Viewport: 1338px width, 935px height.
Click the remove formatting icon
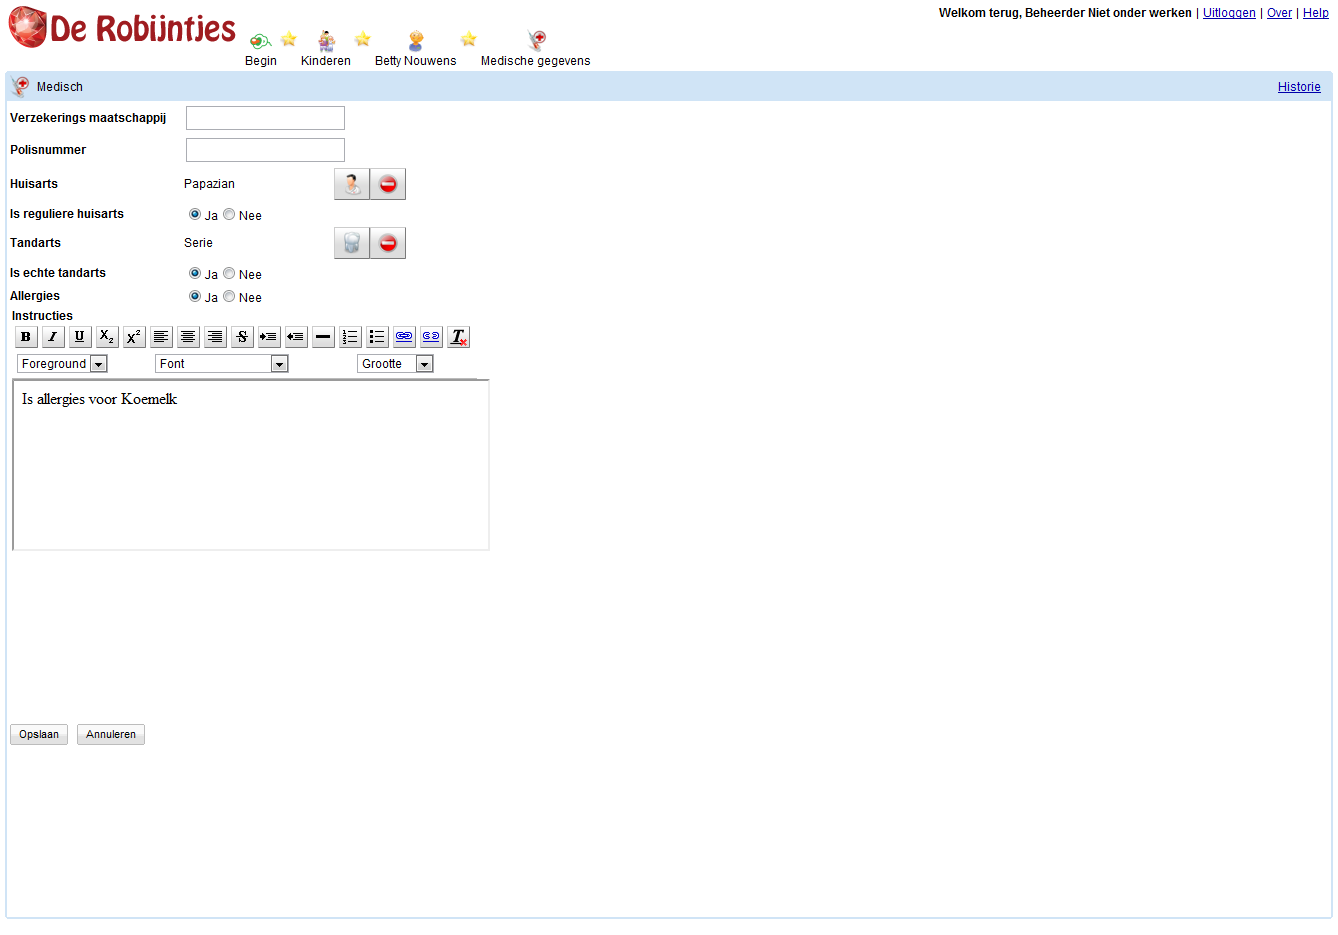[458, 337]
